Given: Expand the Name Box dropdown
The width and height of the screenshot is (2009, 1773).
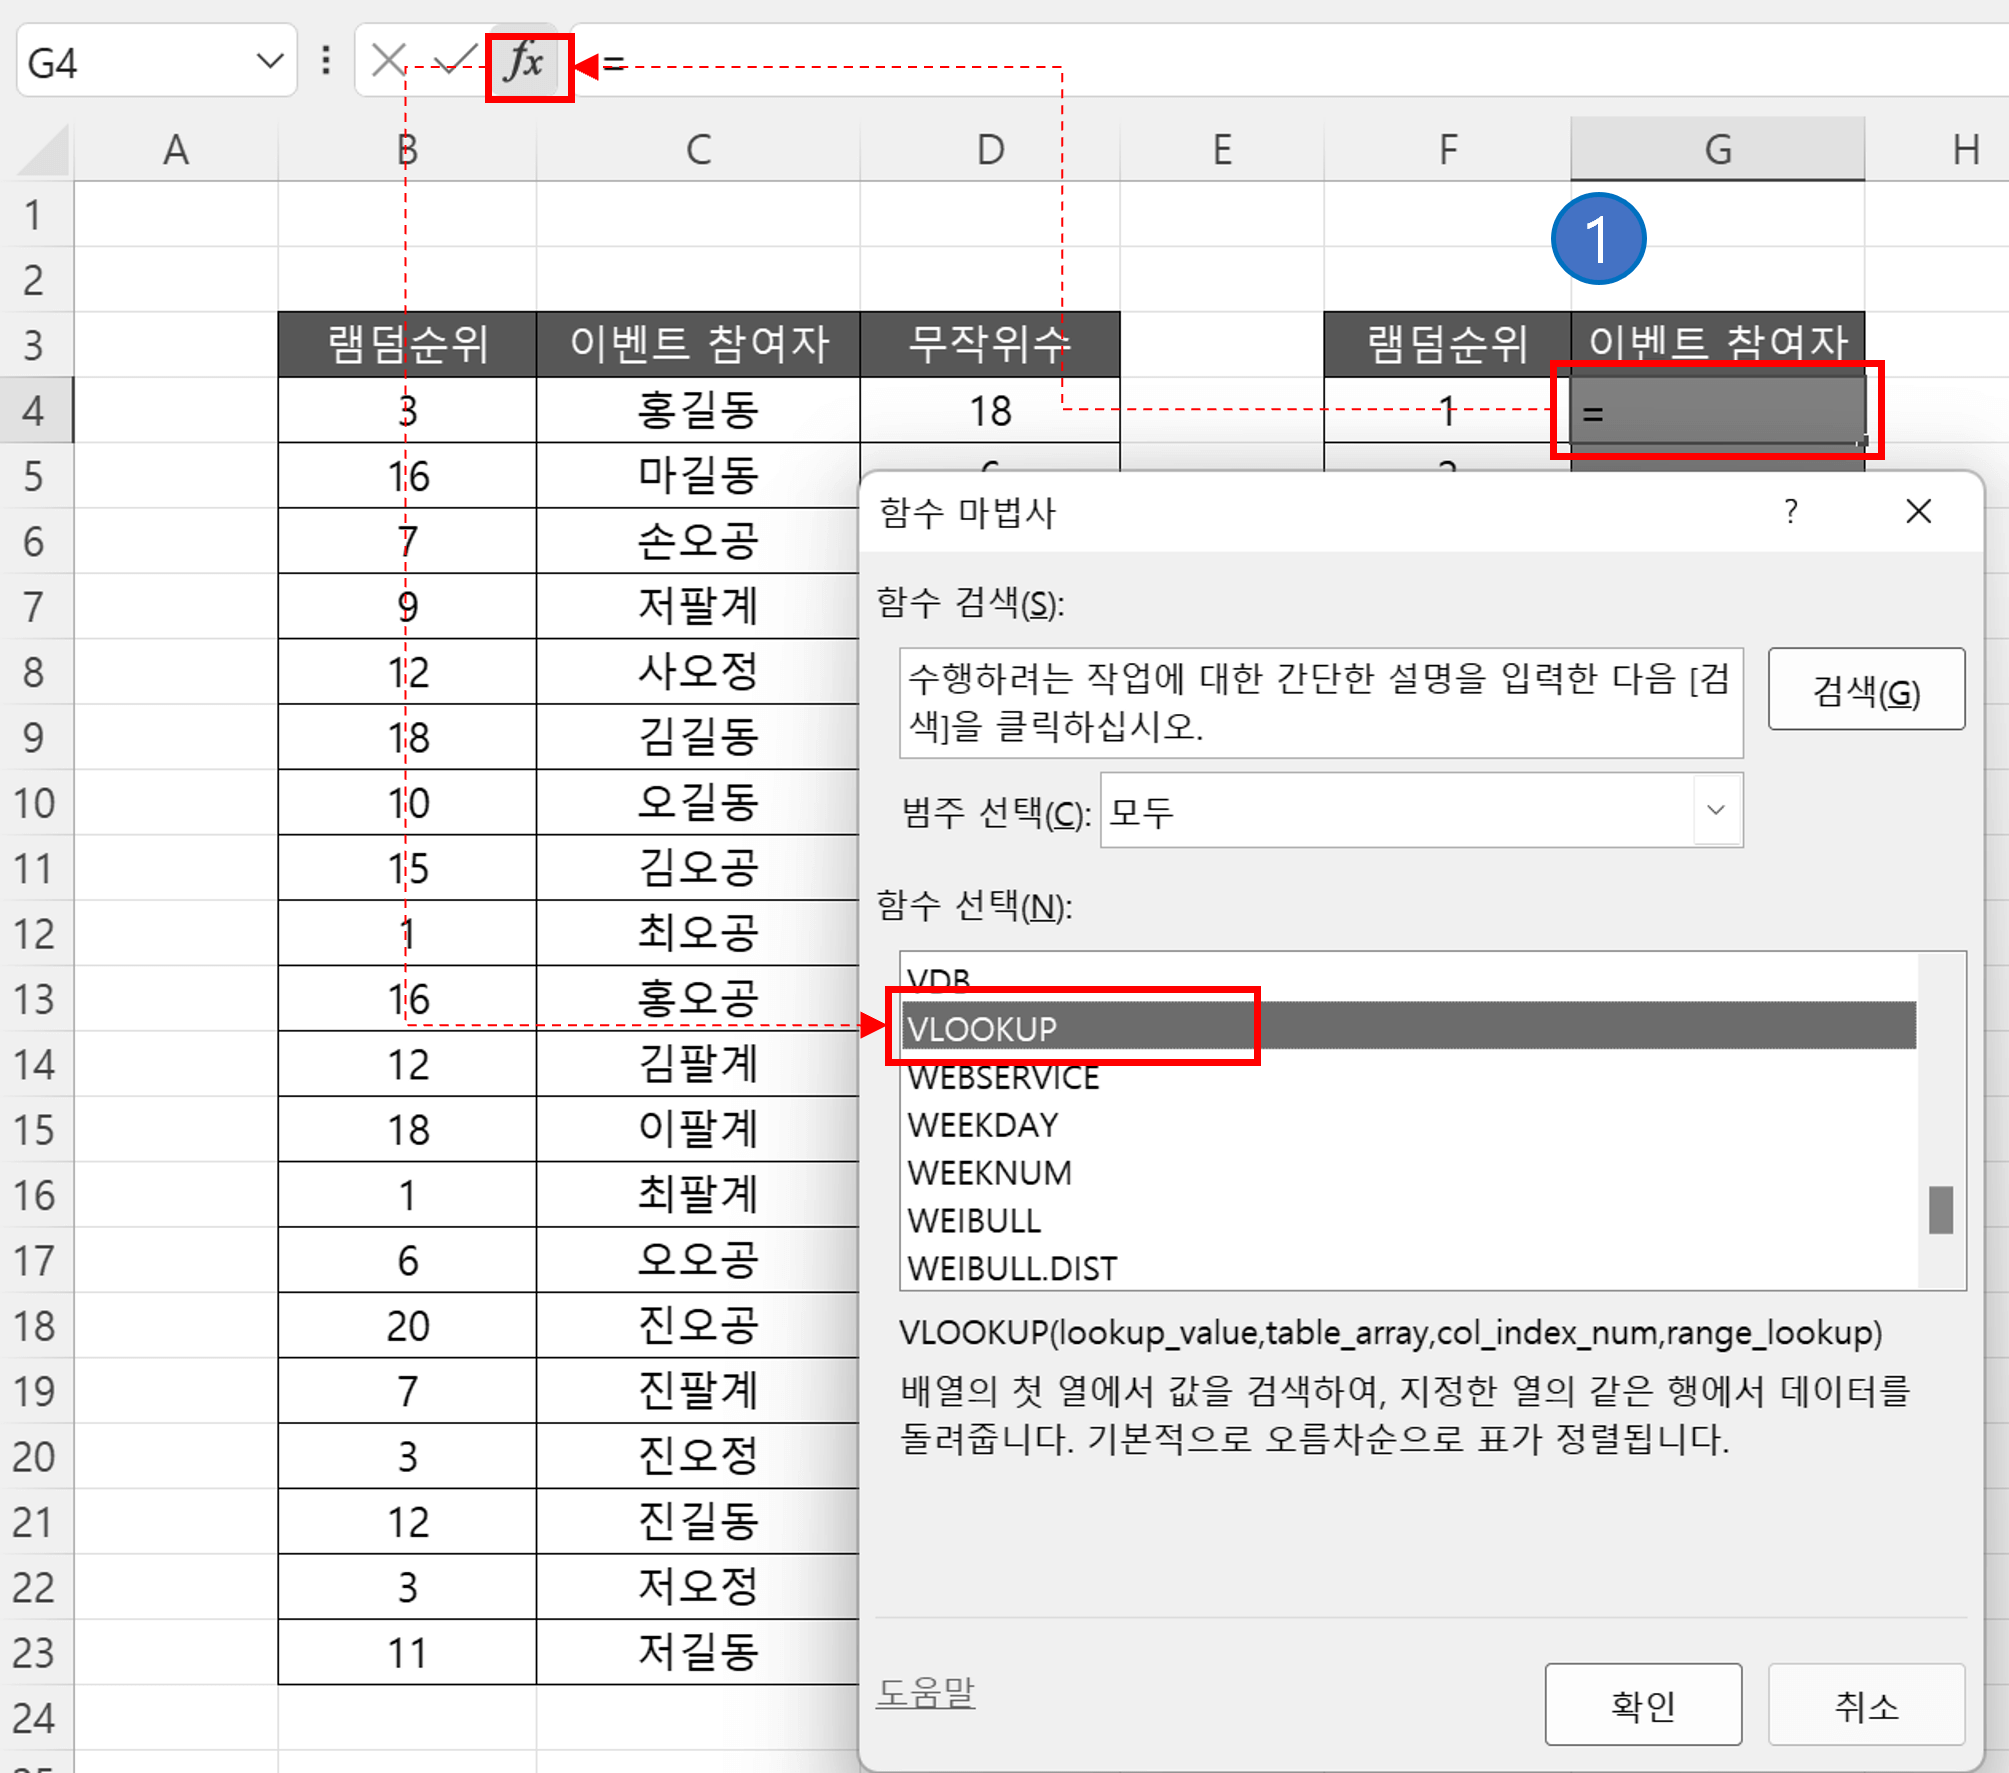Looking at the screenshot, I should click(268, 60).
